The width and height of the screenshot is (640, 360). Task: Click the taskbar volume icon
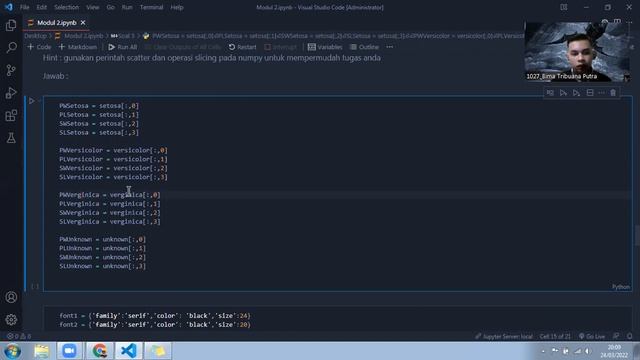coord(587,351)
